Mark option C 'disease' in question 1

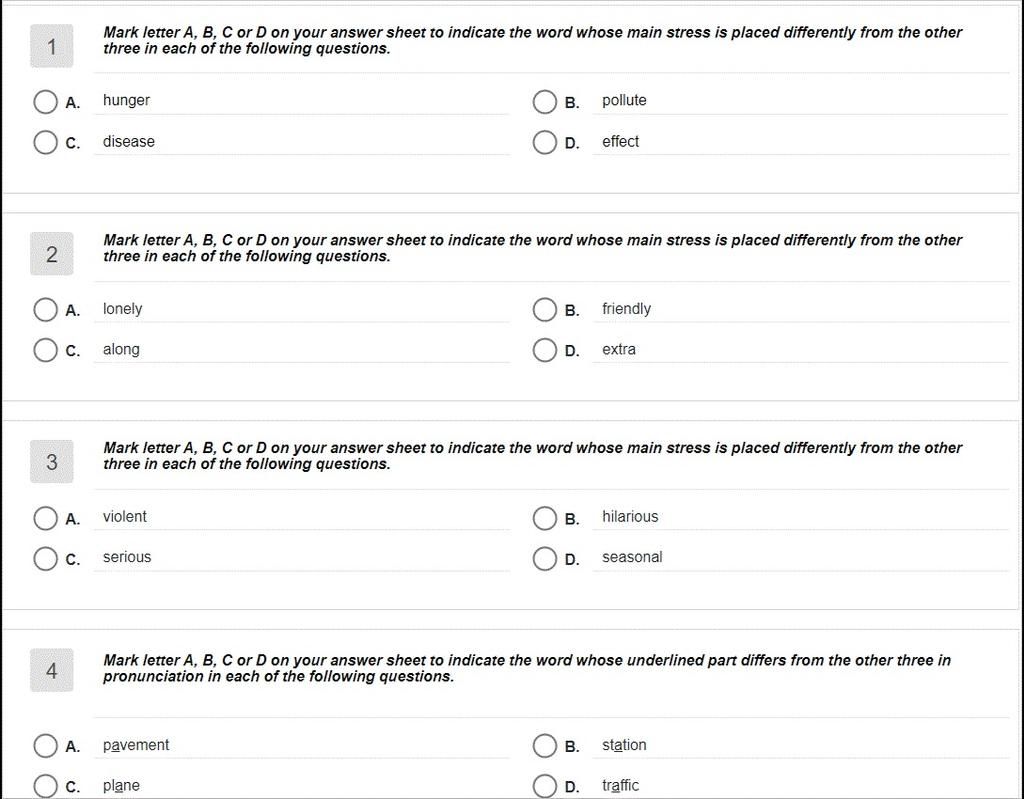pyautogui.click(x=45, y=142)
